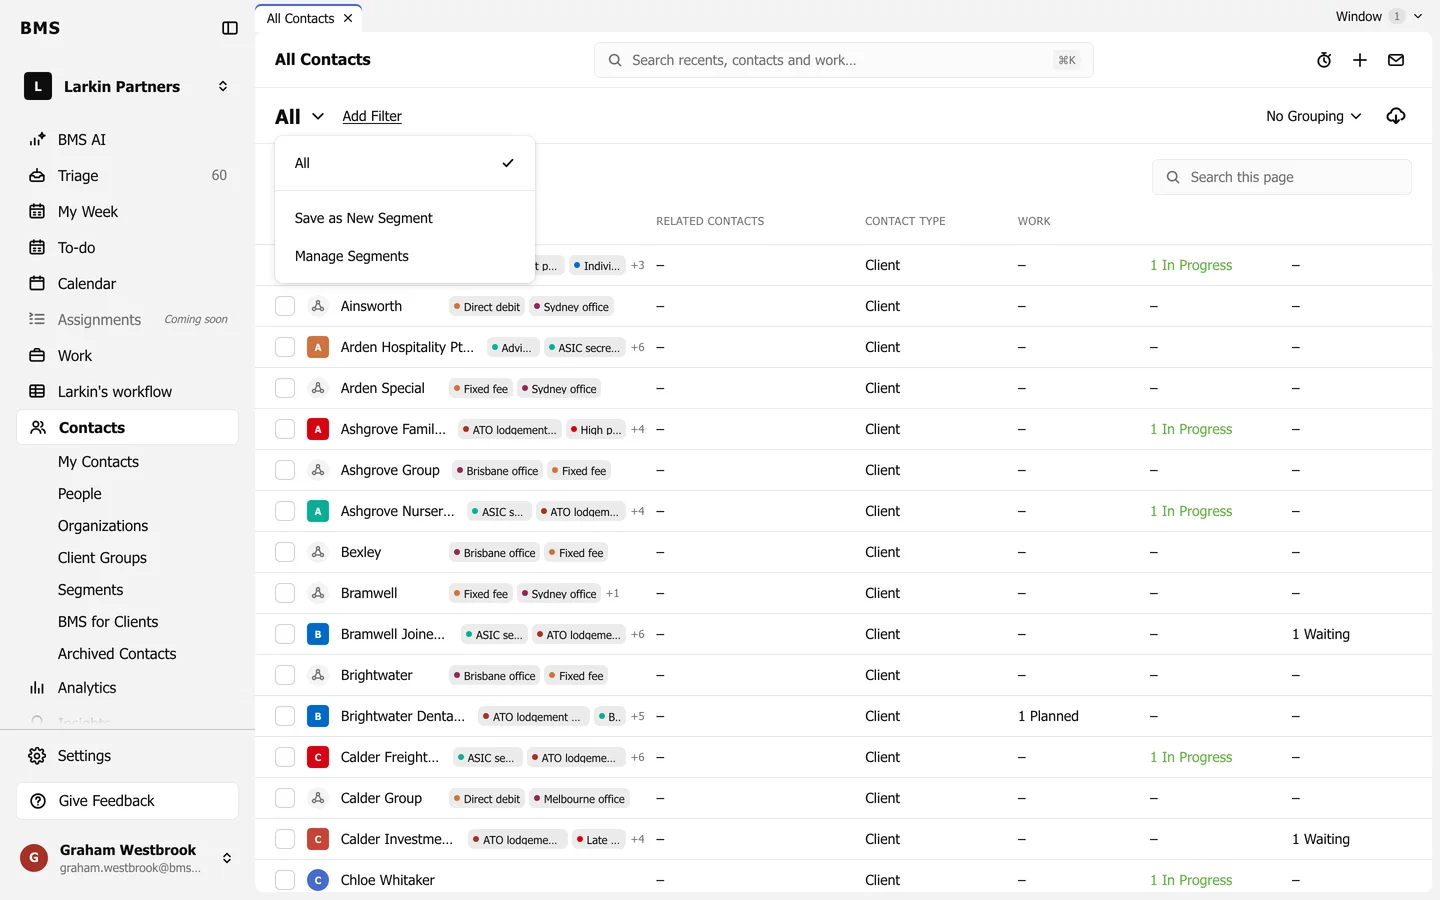Expand +4 tags on Ashgrove Family

[x=638, y=430]
